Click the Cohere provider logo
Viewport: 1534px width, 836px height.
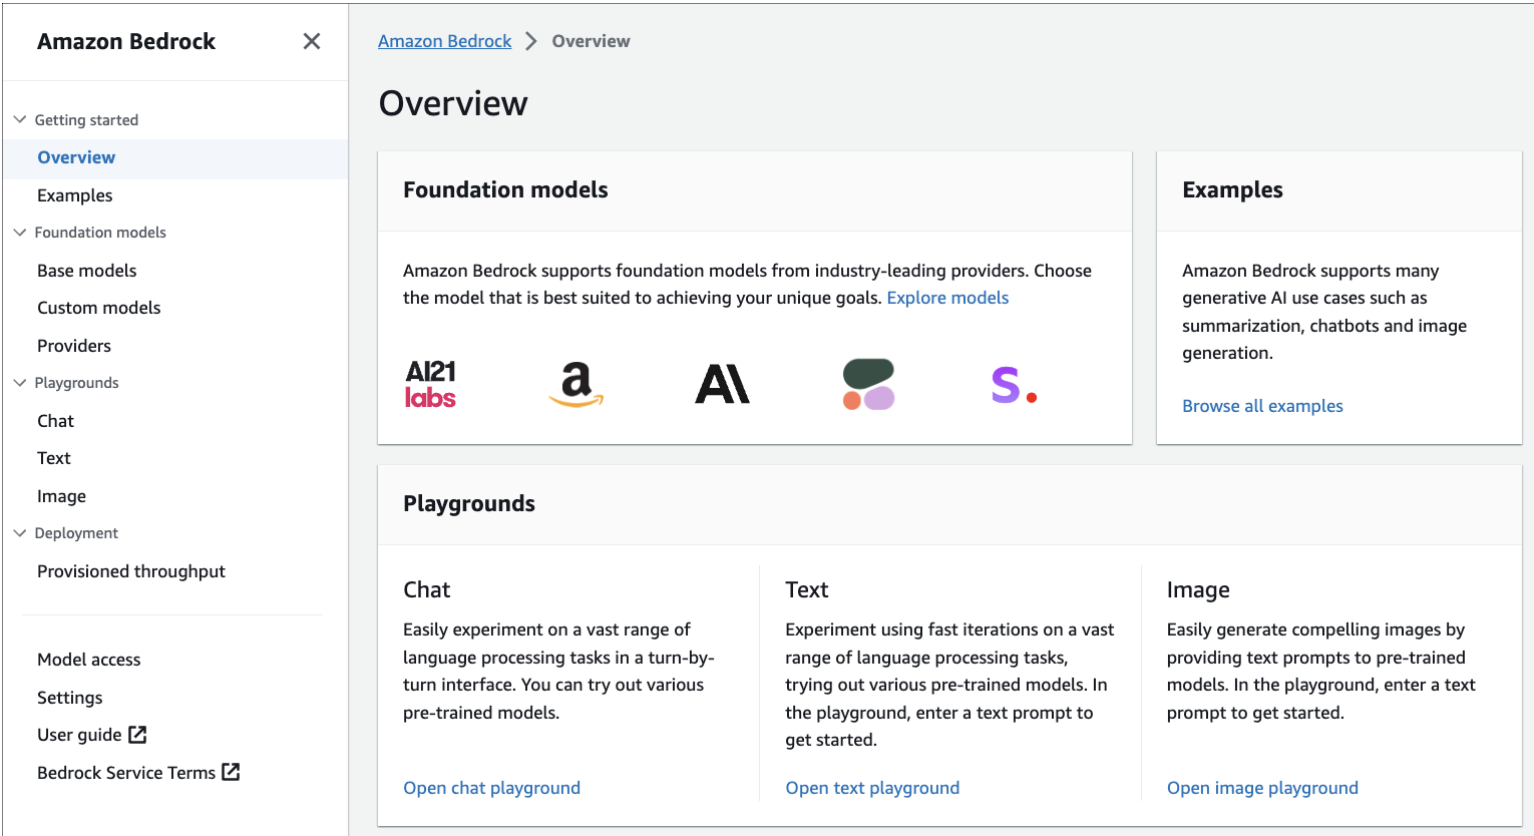click(x=868, y=384)
